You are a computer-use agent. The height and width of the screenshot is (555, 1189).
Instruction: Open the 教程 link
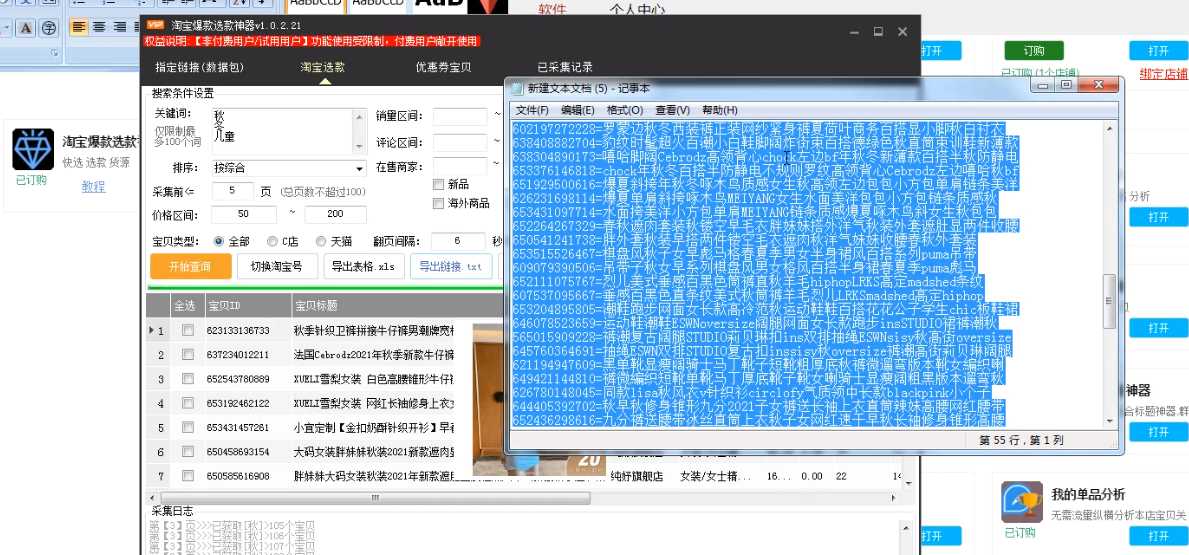point(93,187)
